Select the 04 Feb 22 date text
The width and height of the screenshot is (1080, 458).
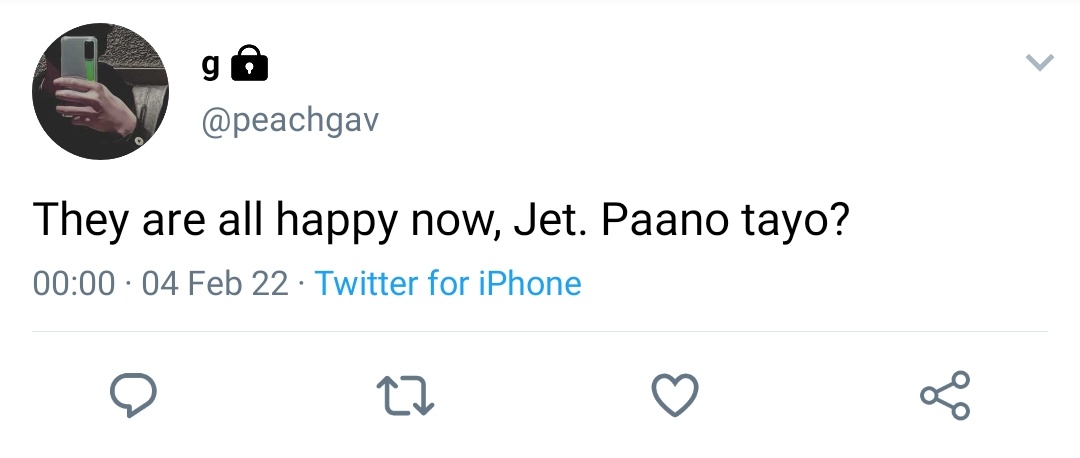click(215, 284)
